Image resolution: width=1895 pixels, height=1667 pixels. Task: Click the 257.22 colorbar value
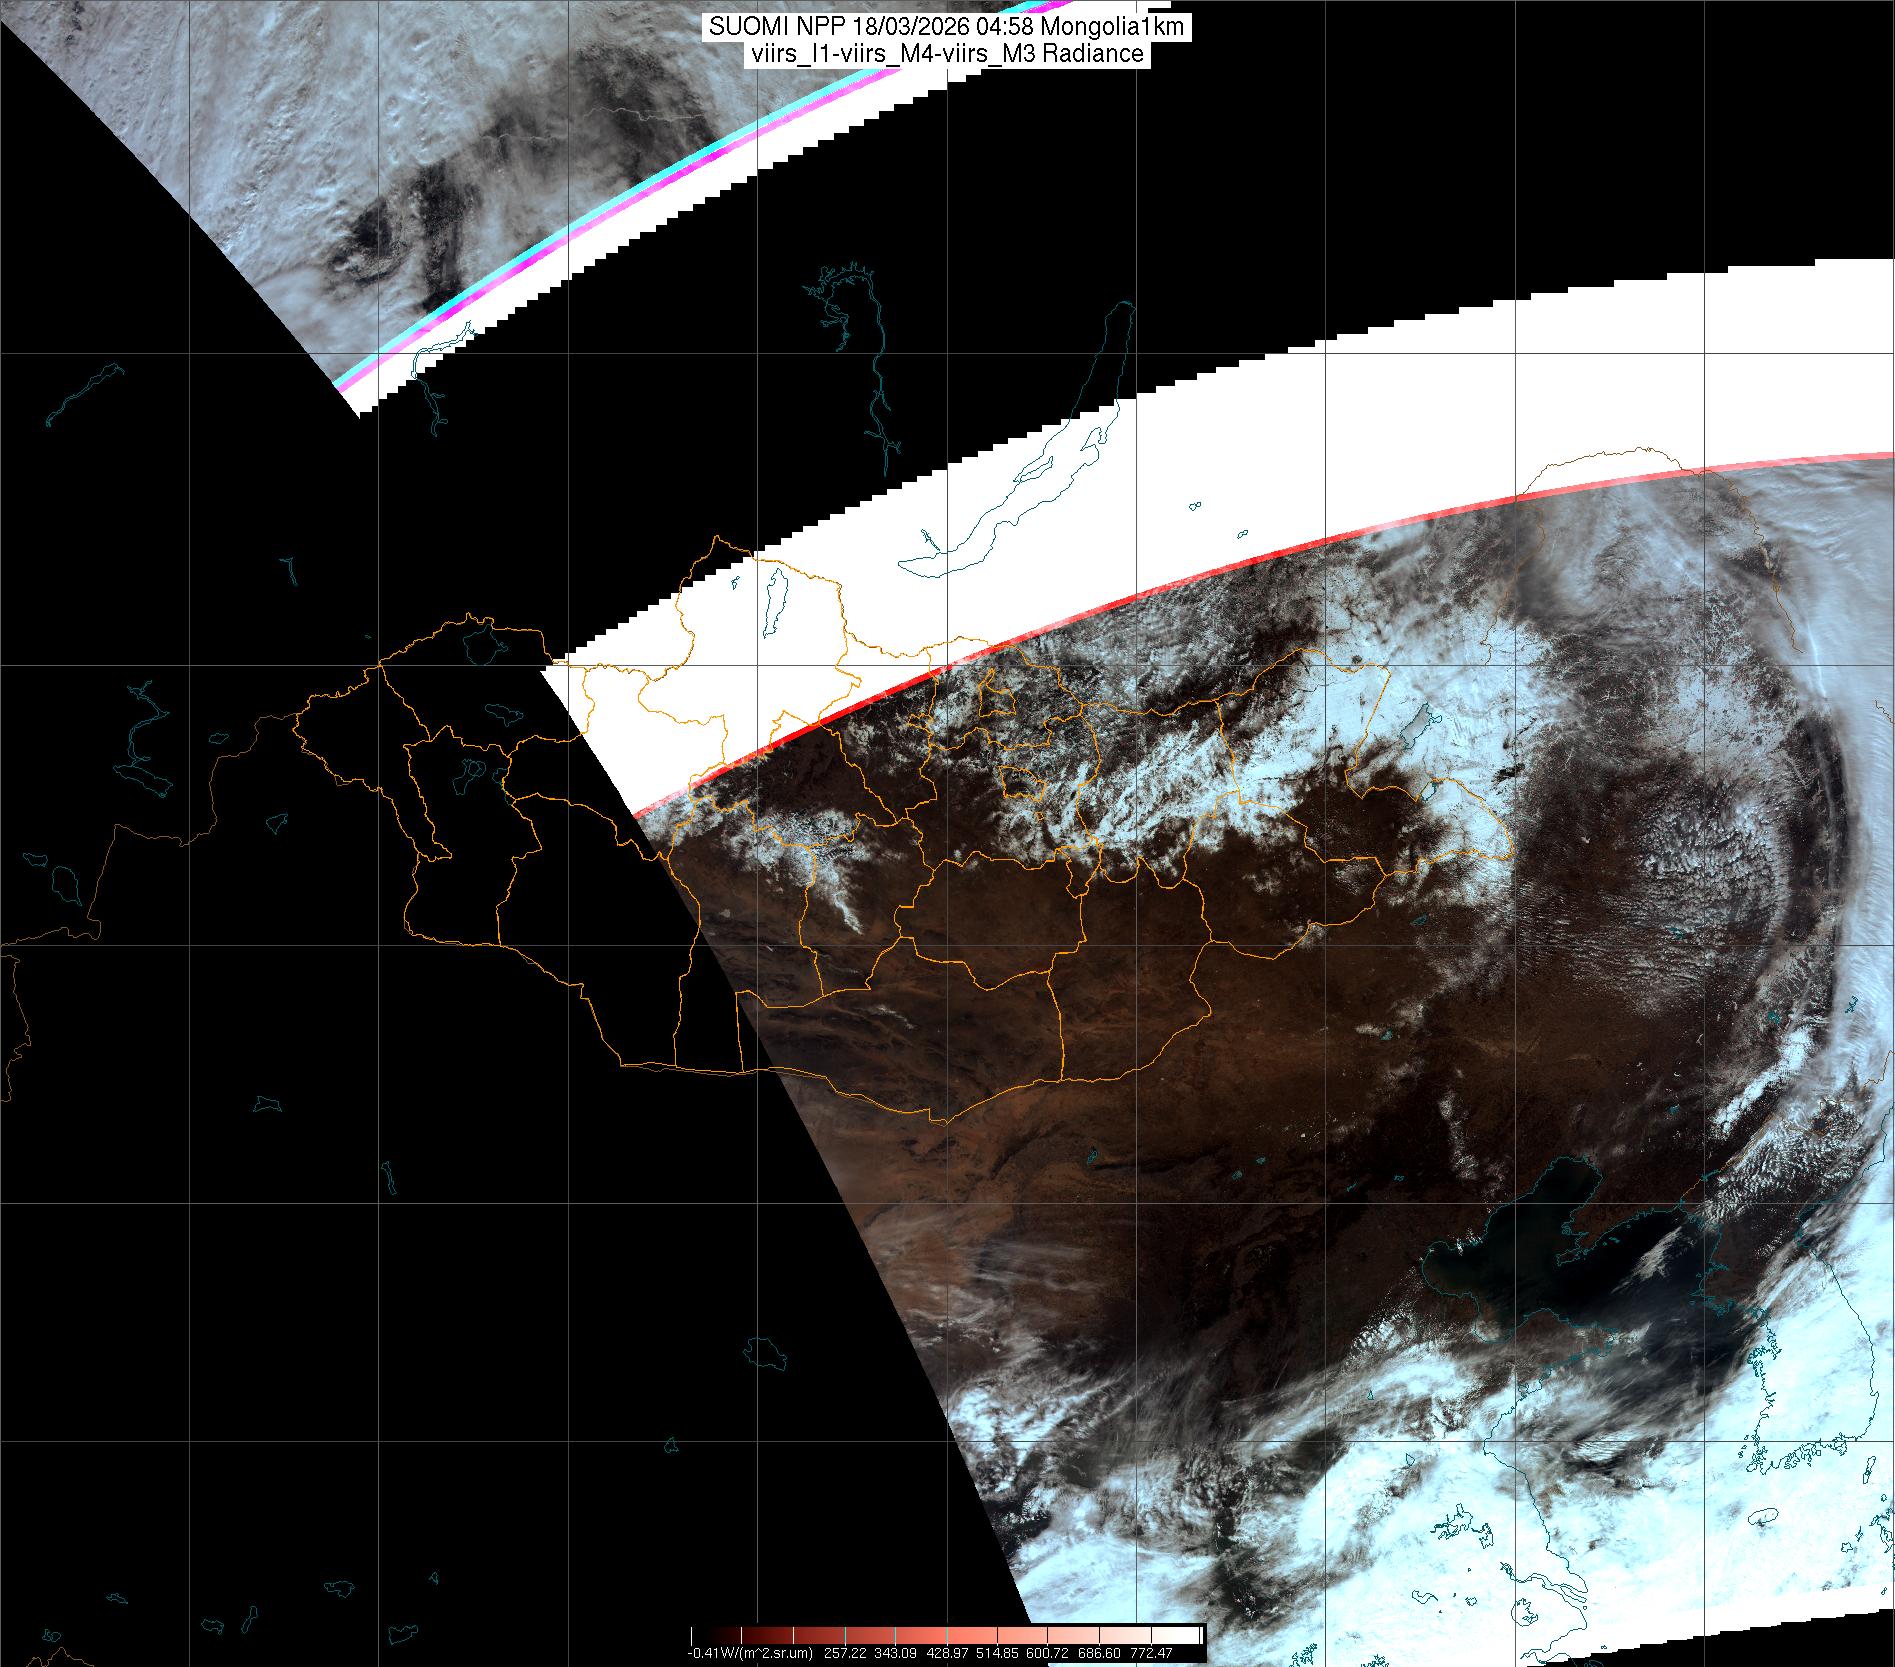tap(846, 1653)
